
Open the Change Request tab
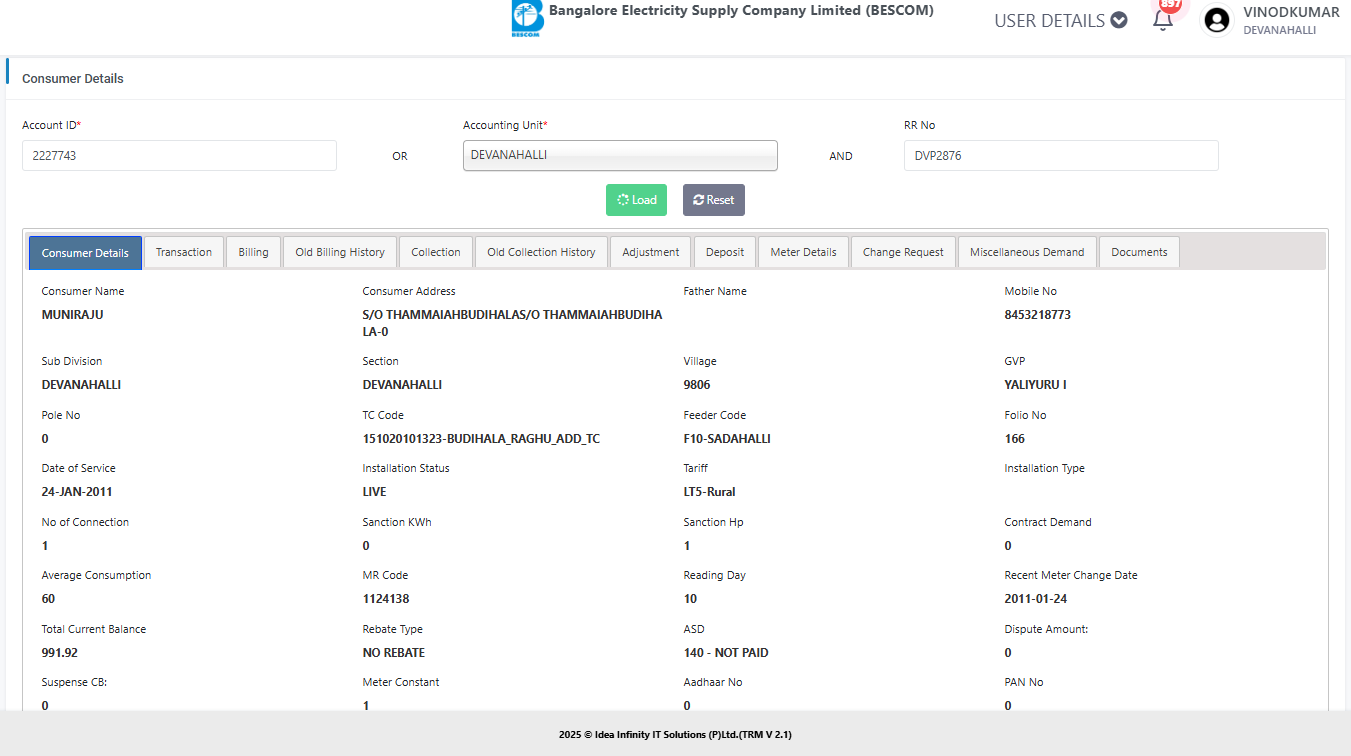coord(903,253)
